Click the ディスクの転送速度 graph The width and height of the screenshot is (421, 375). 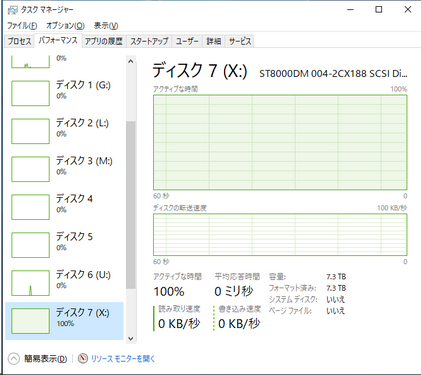pyautogui.click(x=280, y=235)
